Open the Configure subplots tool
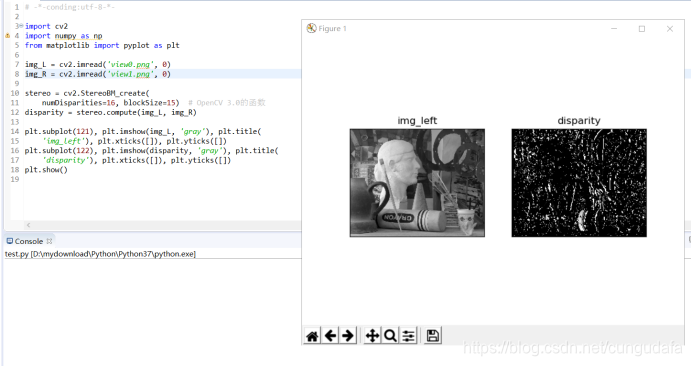The width and height of the screenshot is (692, 366). click(x=408, y=336)
